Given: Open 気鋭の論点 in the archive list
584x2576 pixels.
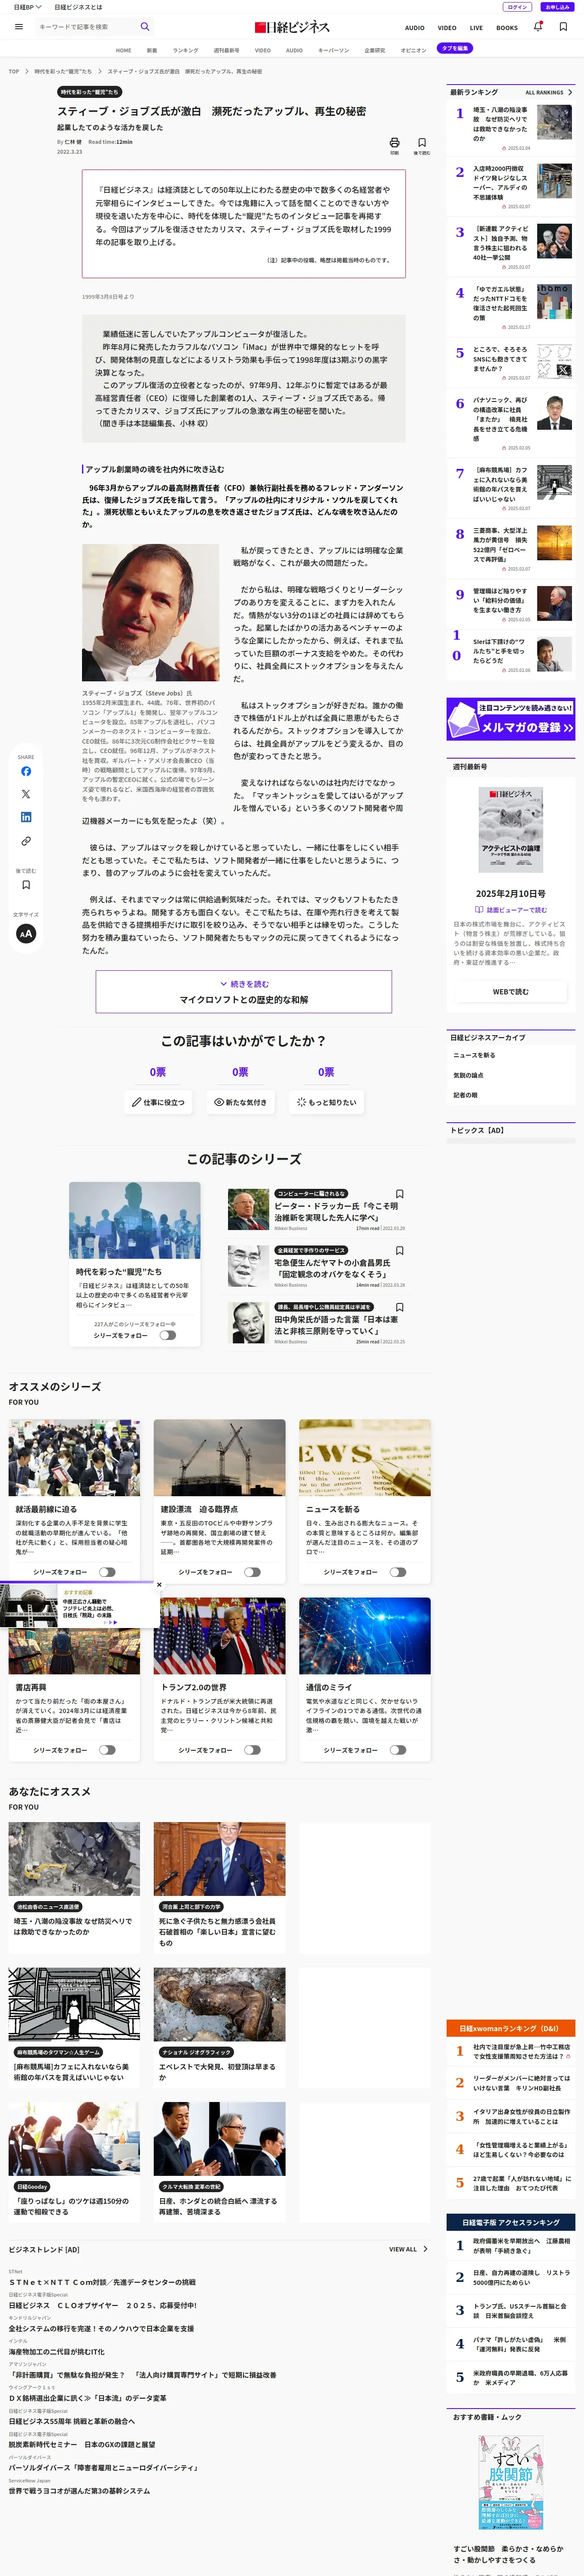Looking at the screenshot, I should click(x=468, y=1075).
